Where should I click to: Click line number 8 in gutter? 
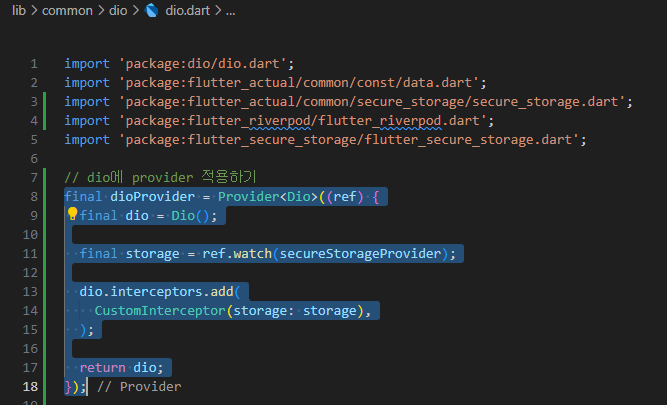pyautogui.click(x=33, y=196)
